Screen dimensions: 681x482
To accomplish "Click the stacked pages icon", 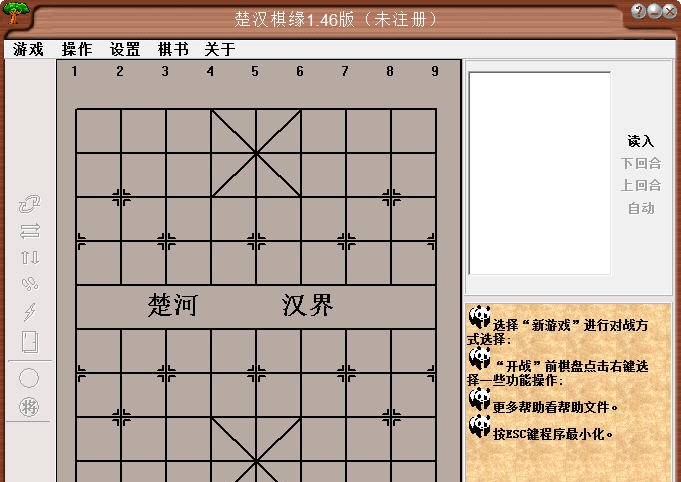I will [30, 343].
